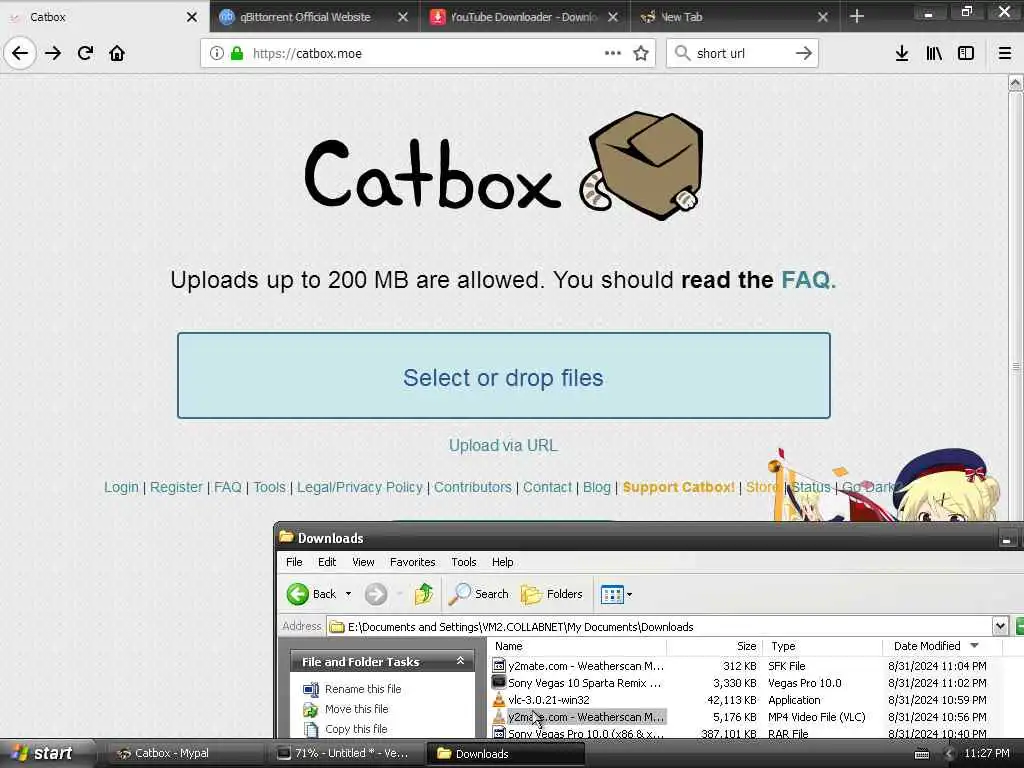Open the FAQ link in the headline

click(808, 280)
